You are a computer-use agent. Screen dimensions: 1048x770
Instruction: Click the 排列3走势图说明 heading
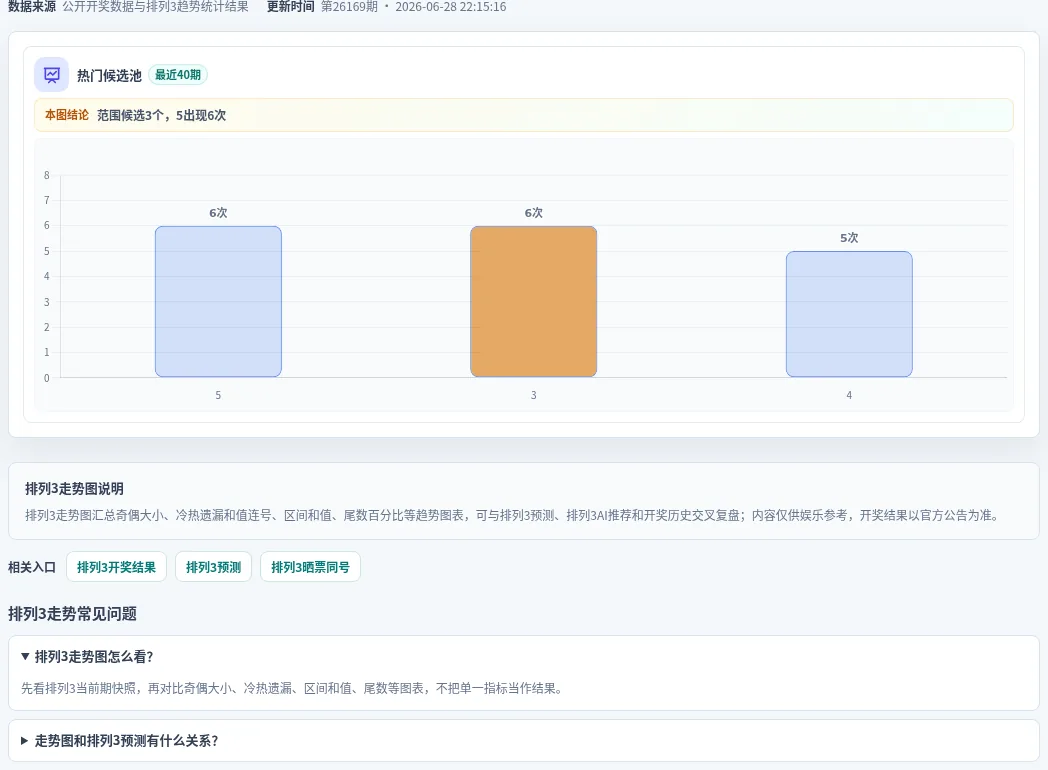click(x=74, y=489)
